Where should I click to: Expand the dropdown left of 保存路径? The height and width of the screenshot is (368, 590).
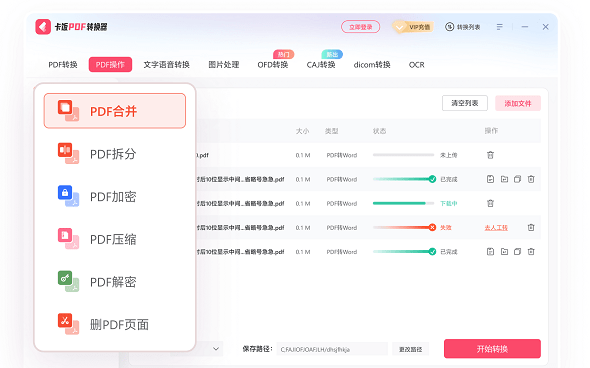pyautogui.click(x=216, y=349)
